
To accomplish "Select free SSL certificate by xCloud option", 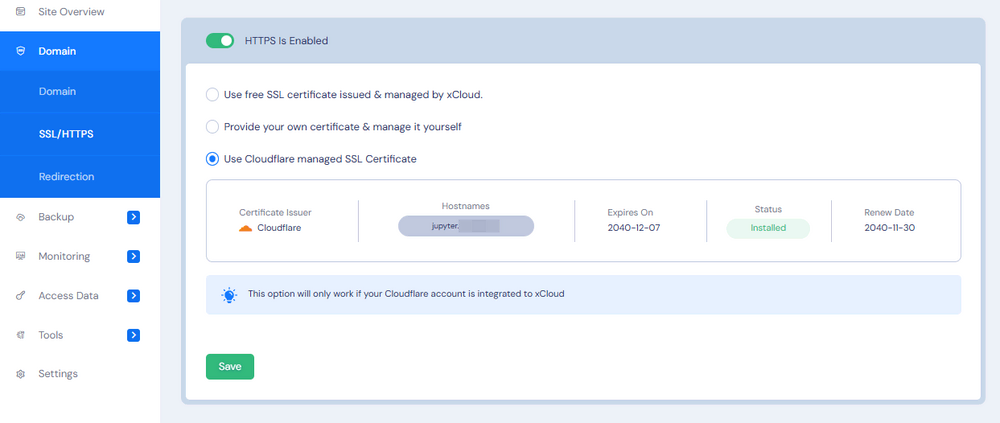I will [212, 94].
